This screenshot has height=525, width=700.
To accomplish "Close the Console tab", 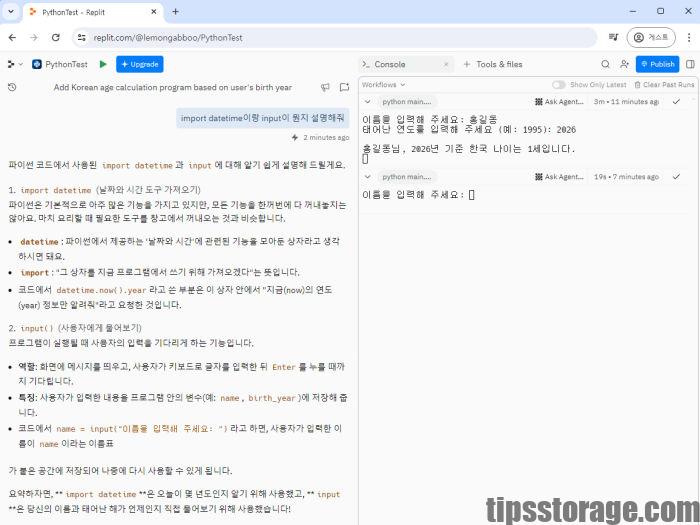I will click(x=446, y=64).
